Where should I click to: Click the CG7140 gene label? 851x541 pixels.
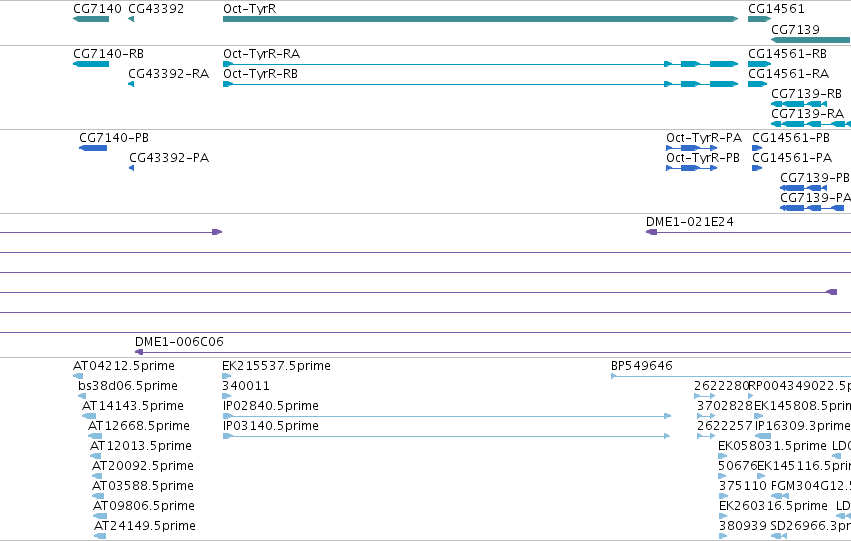coord(97,9)
